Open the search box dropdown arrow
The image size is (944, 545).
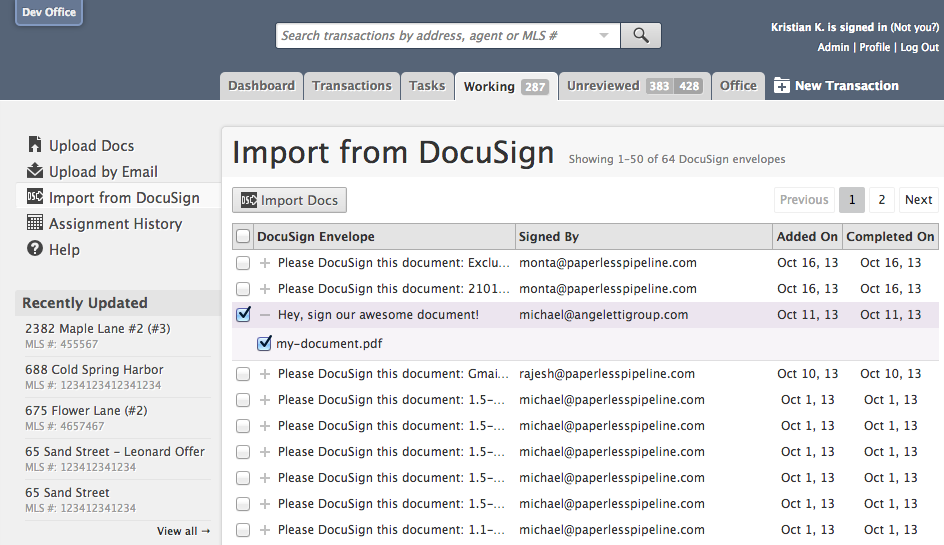603,36
